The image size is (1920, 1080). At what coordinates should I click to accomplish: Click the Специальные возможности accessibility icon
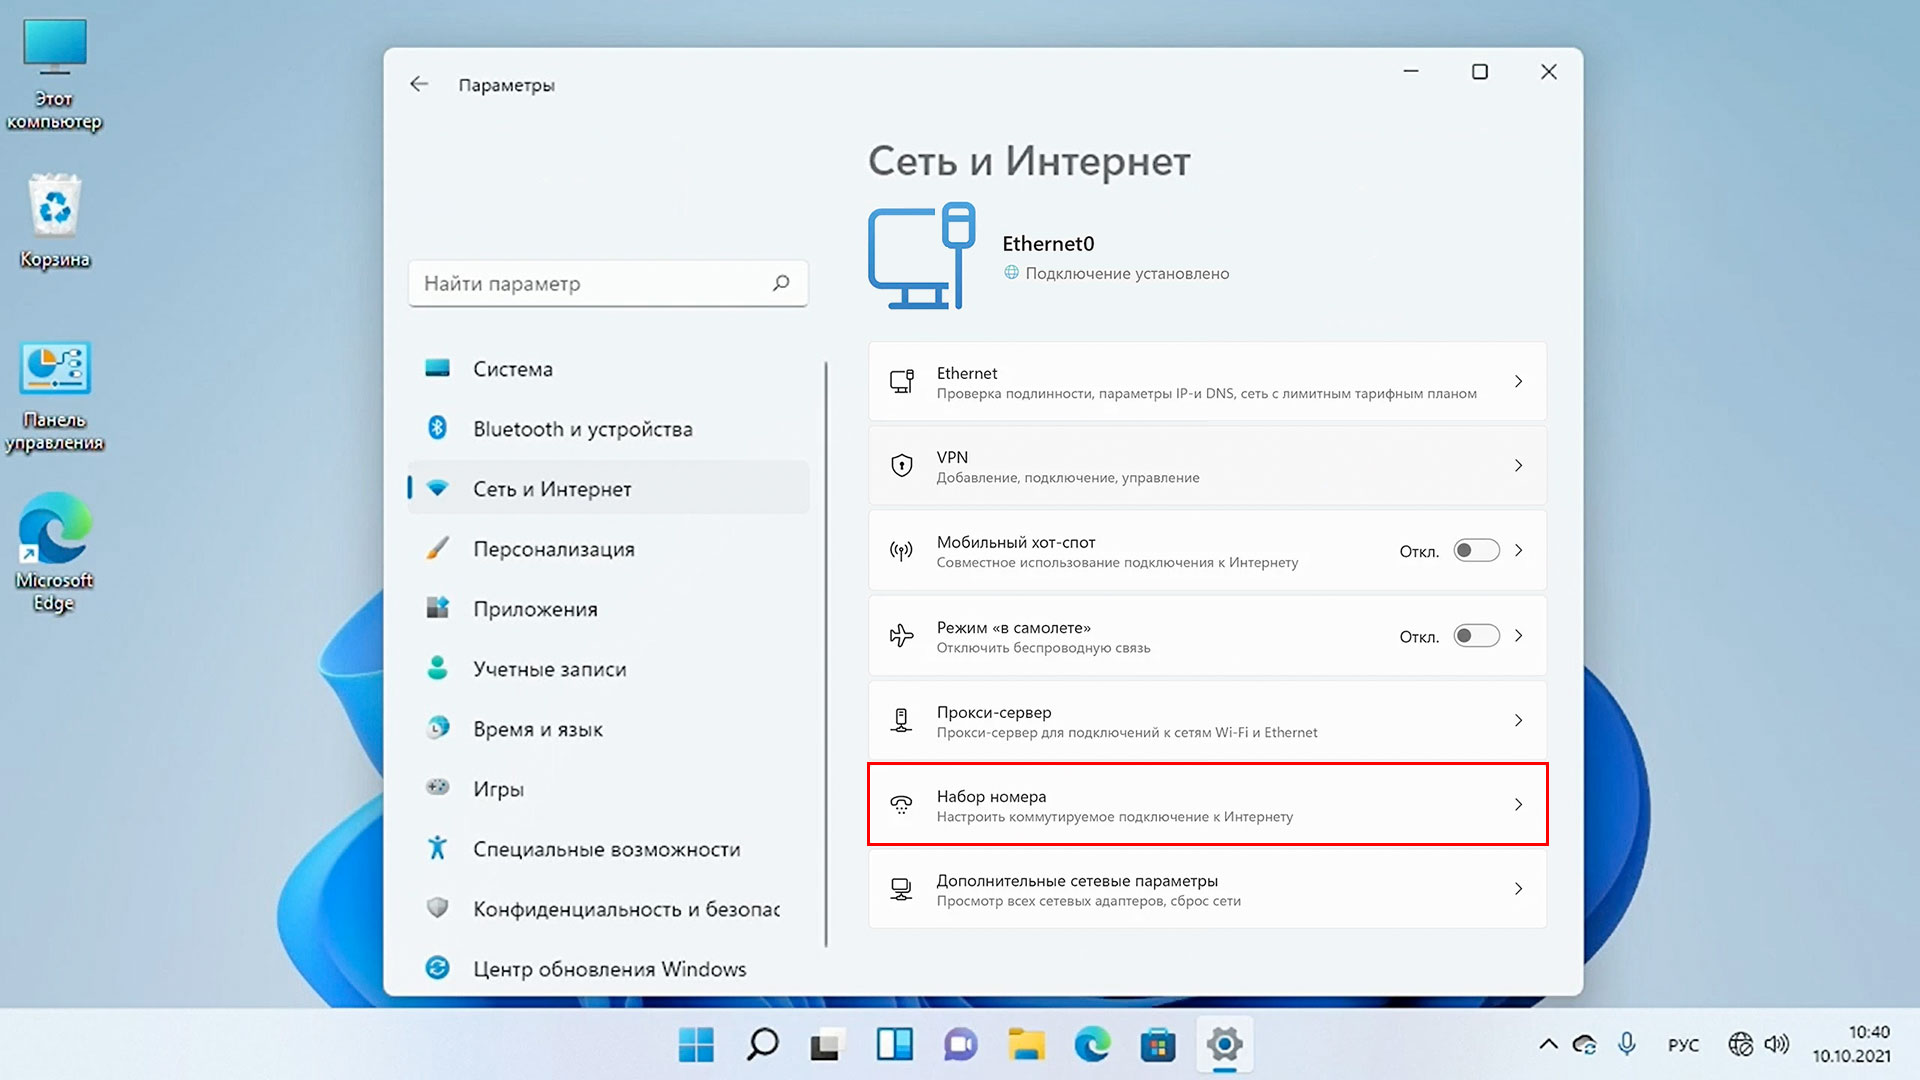point(437,848)
